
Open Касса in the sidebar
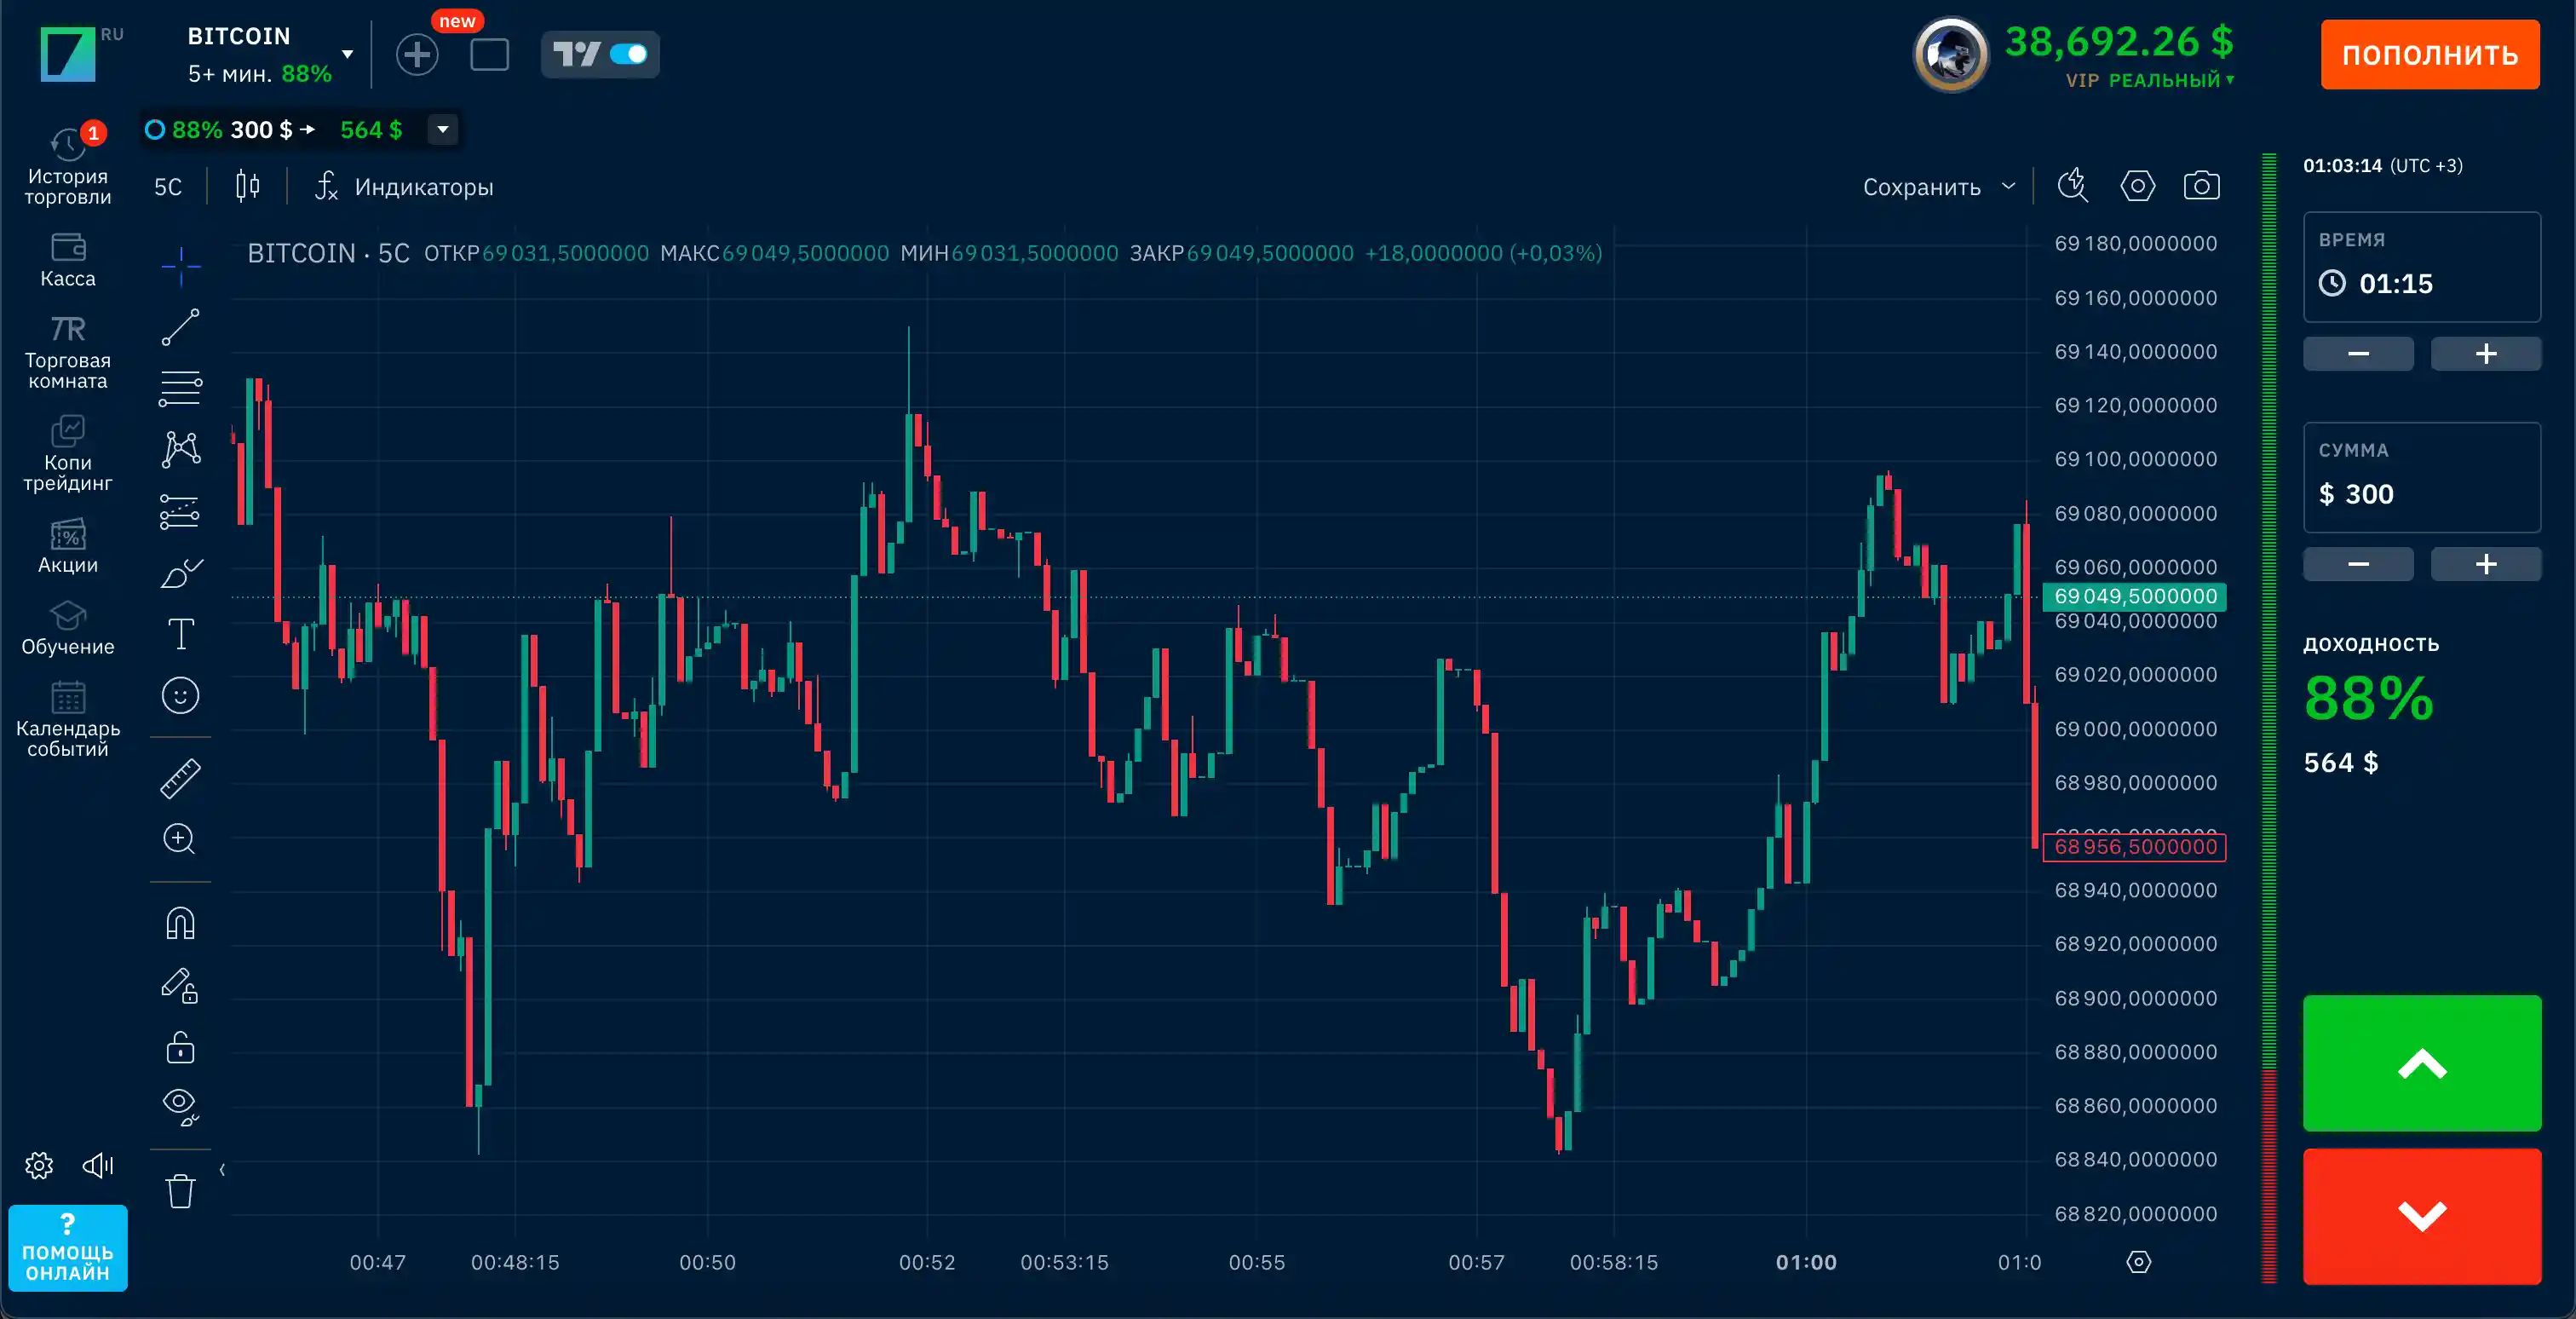tap(68, 260)
